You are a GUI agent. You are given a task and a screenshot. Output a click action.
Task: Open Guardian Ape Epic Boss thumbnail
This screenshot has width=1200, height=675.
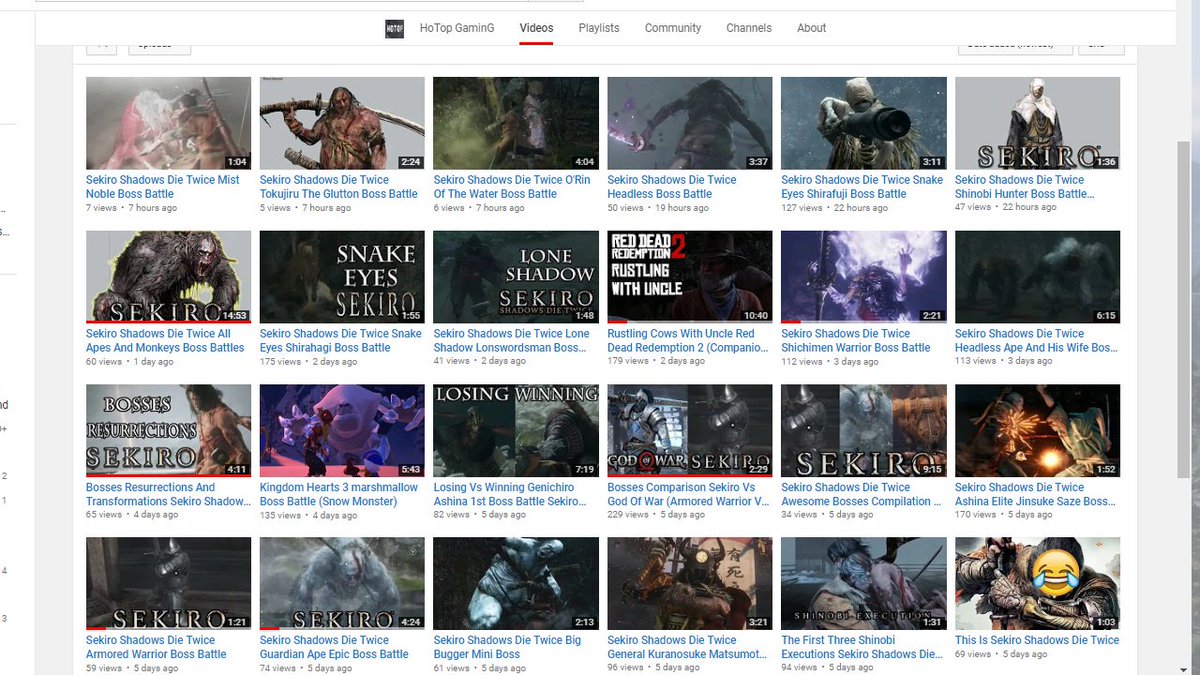pos(342,584)
